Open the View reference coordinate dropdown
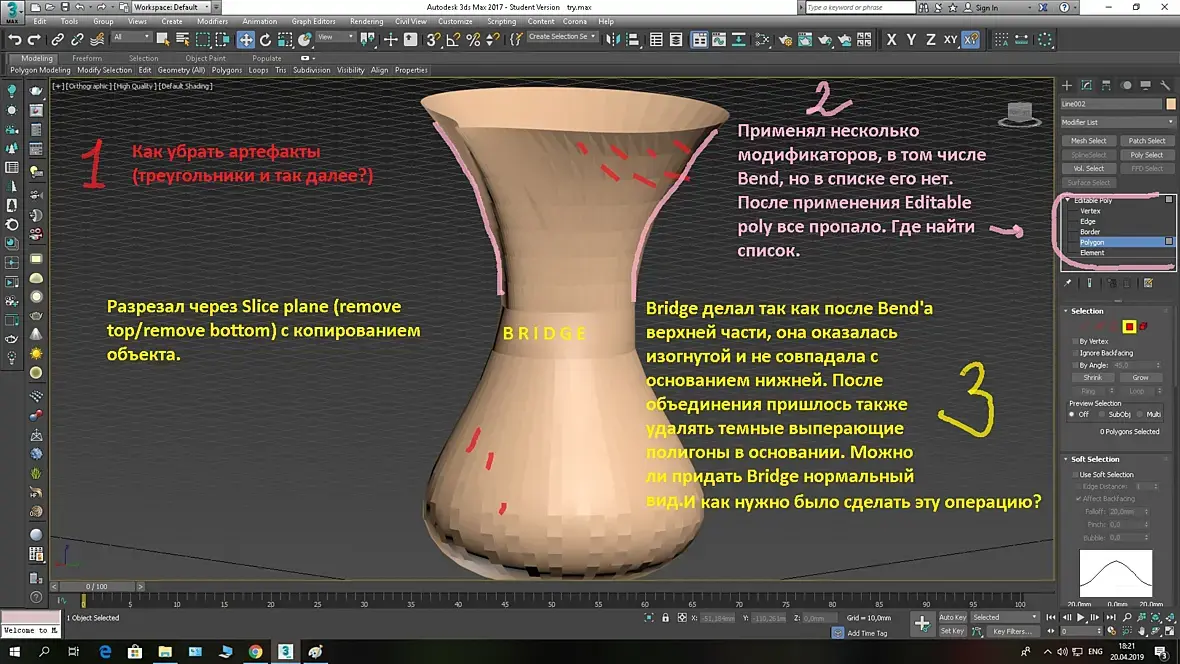Viewport: 1180px width, 664px height. 335,37
